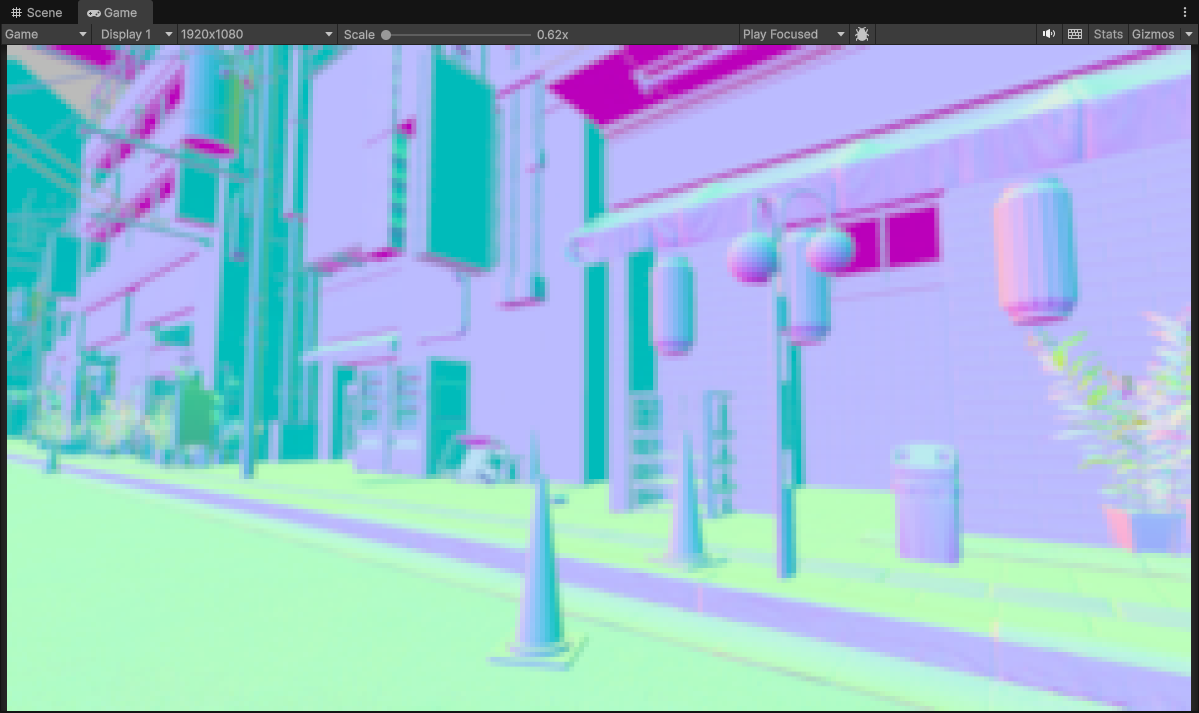Select the Game tab
The height and width of the screenshot is (713, 1199).
tap(112, 13)
